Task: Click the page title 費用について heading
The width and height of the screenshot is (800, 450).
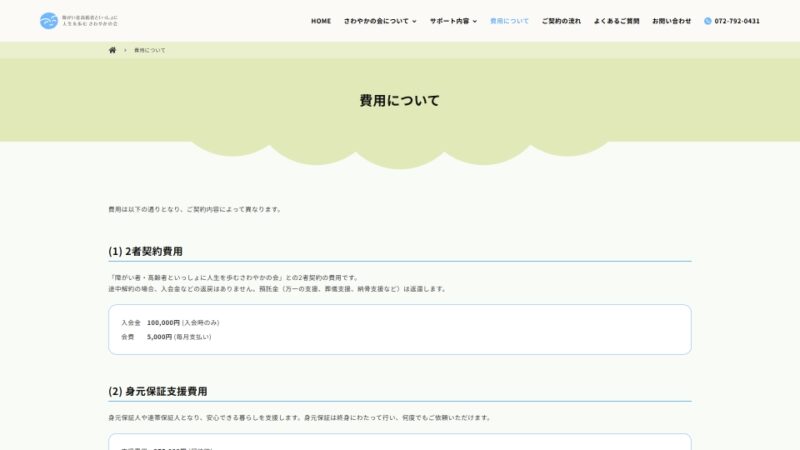Action: 399,101
